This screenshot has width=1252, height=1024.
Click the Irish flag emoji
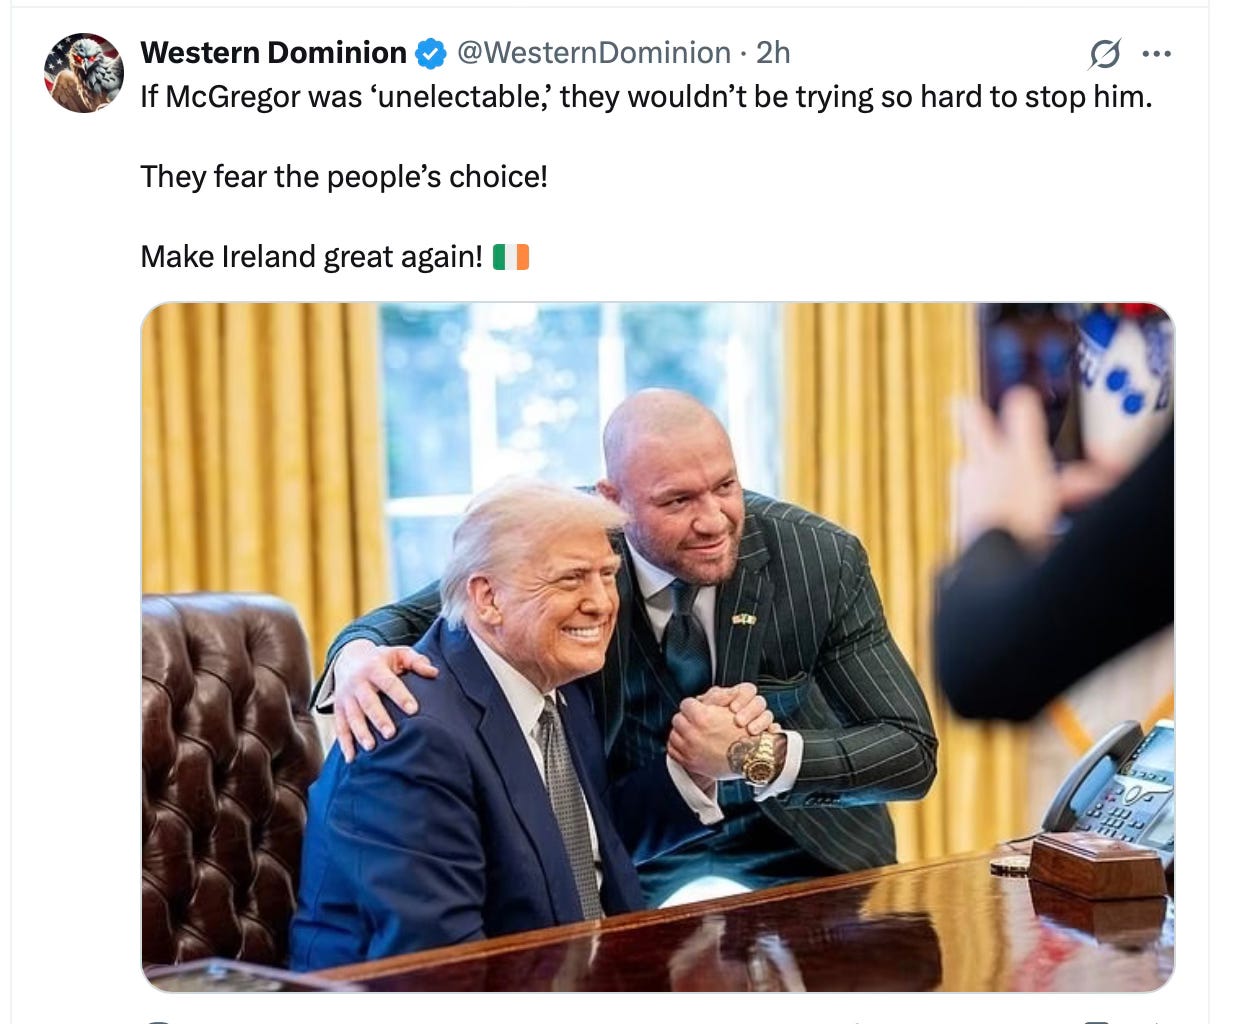point(511,257)
